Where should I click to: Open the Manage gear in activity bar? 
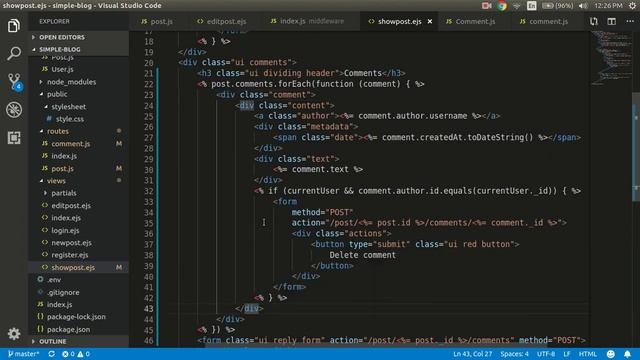coord(14,334)
